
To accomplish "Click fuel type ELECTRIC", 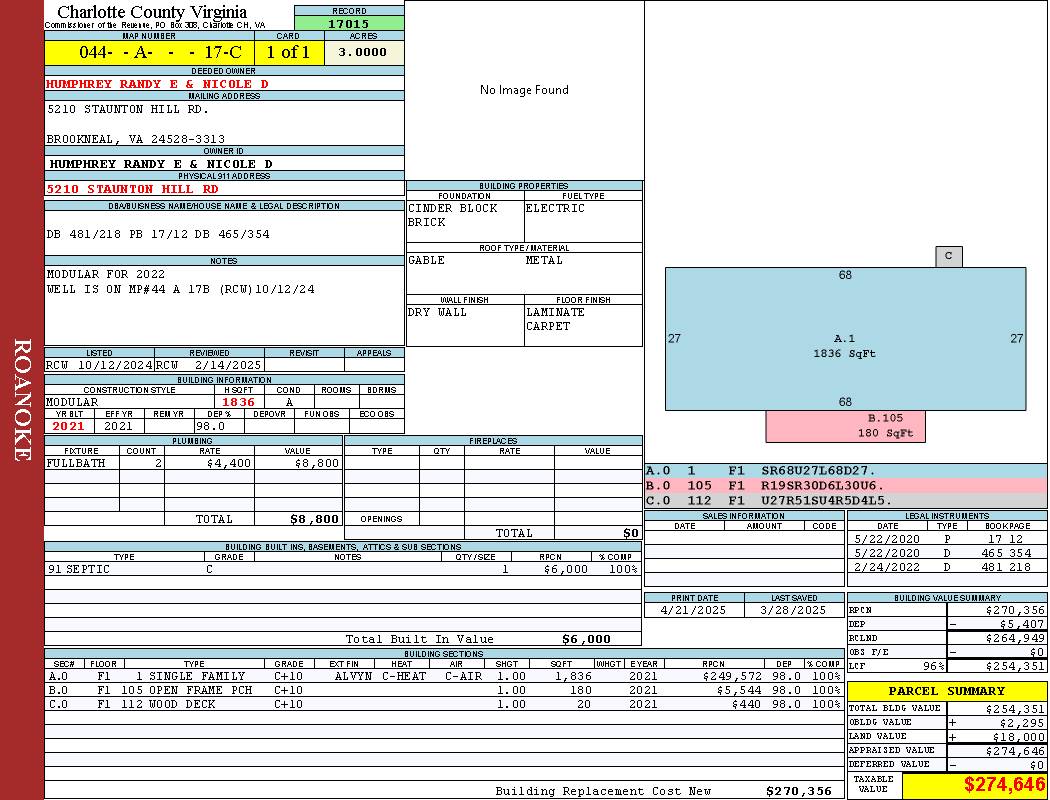I will coord(555,208).
